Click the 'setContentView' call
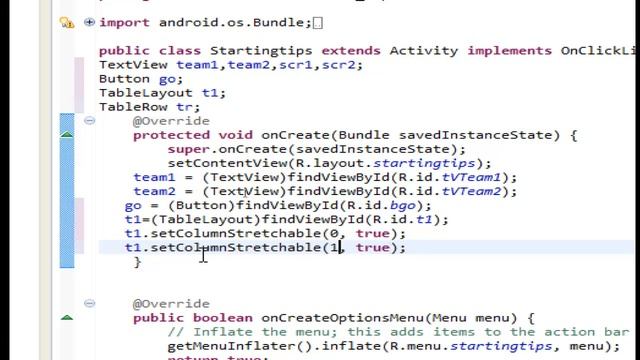The width and height of the screenshot is (640, 360). point(227,164)
